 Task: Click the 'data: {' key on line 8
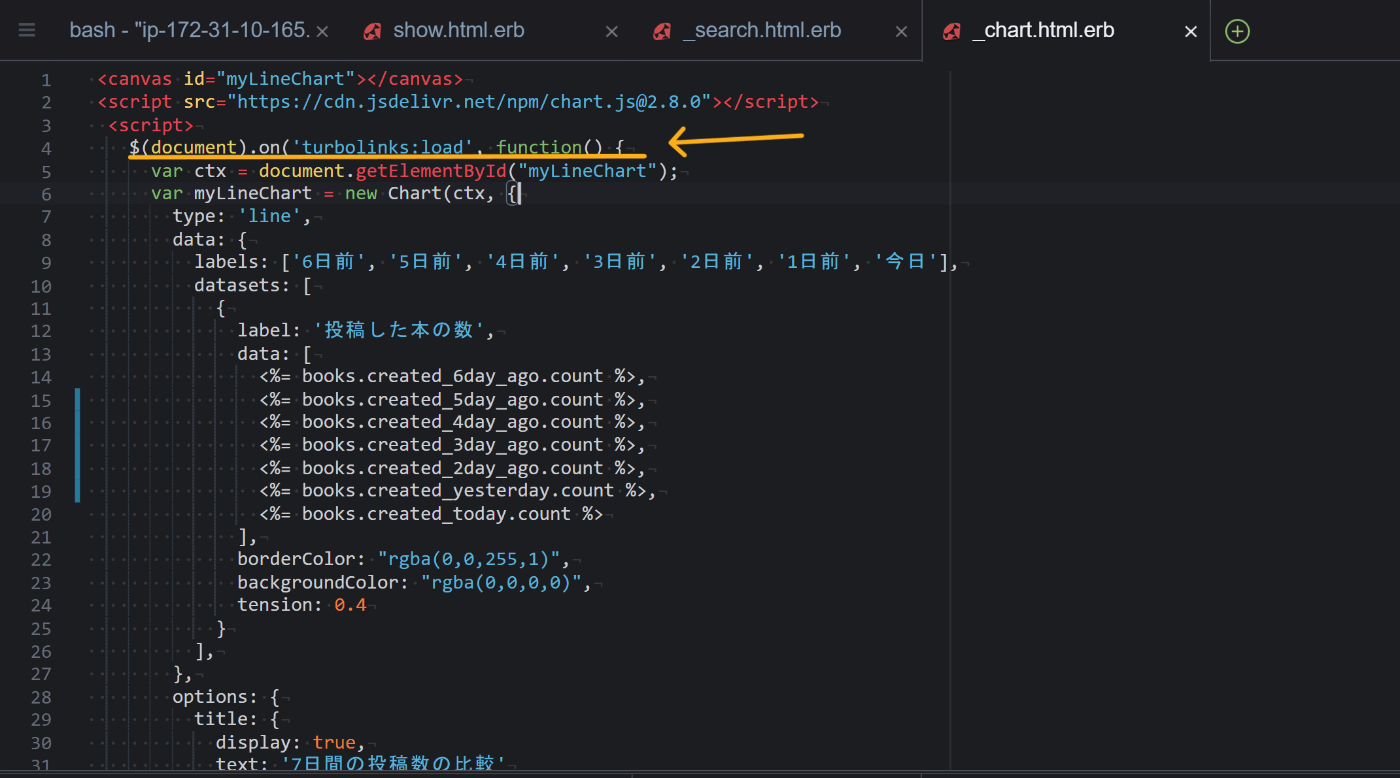pyautogui.click(x=209, y=240)
